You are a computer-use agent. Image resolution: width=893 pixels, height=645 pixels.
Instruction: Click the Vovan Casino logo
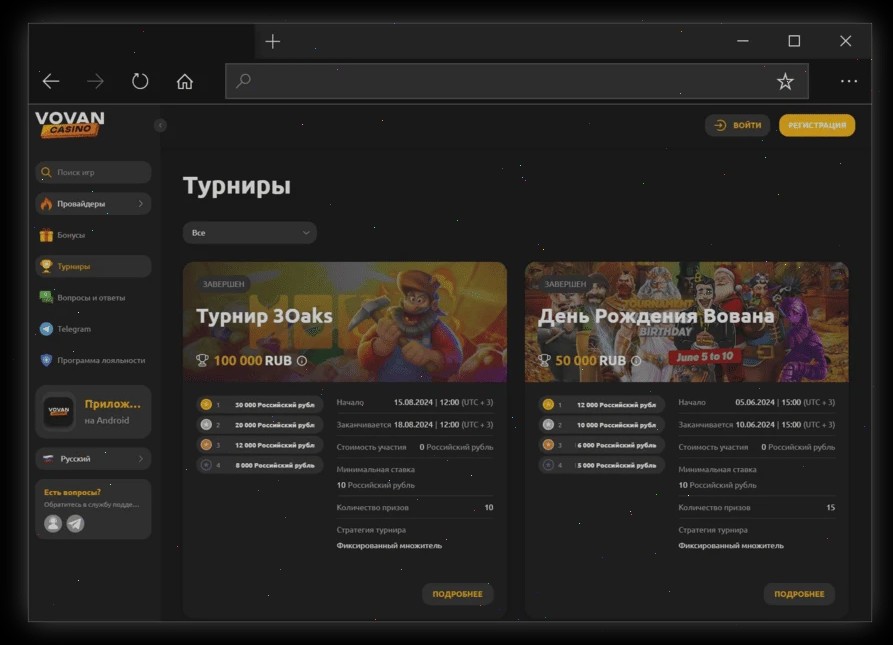tap(70, 124)
